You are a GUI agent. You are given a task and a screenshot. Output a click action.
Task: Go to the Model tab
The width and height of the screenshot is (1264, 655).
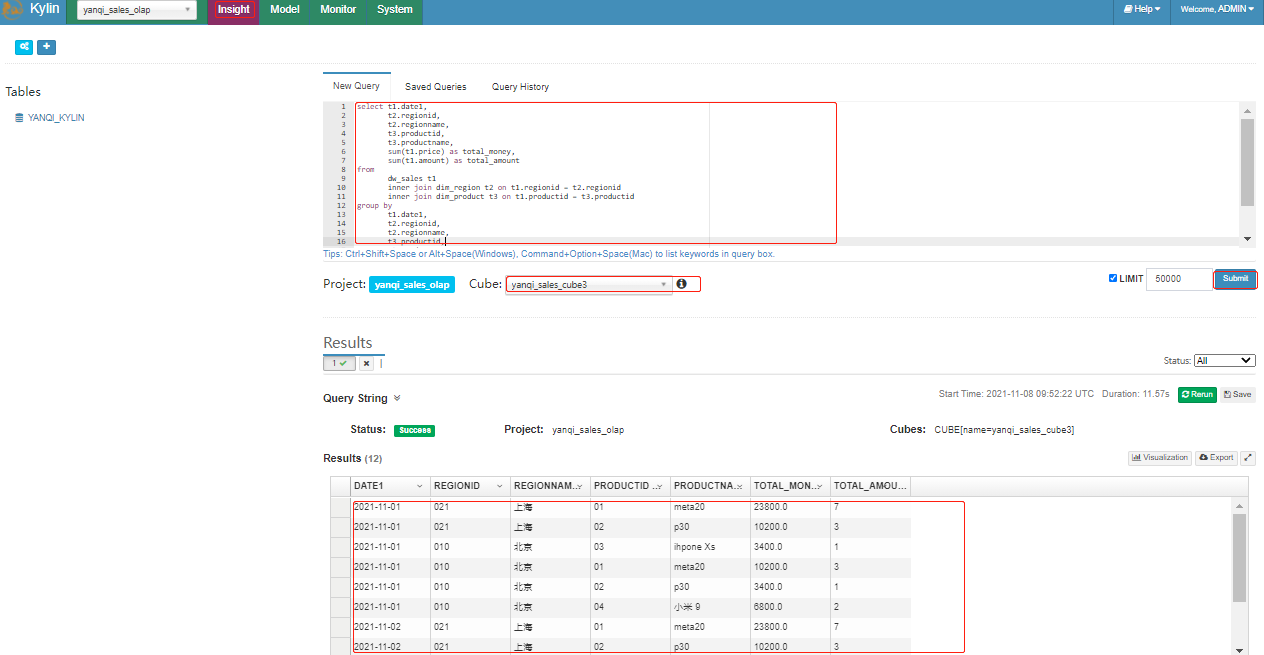click(x=285, y=10)
